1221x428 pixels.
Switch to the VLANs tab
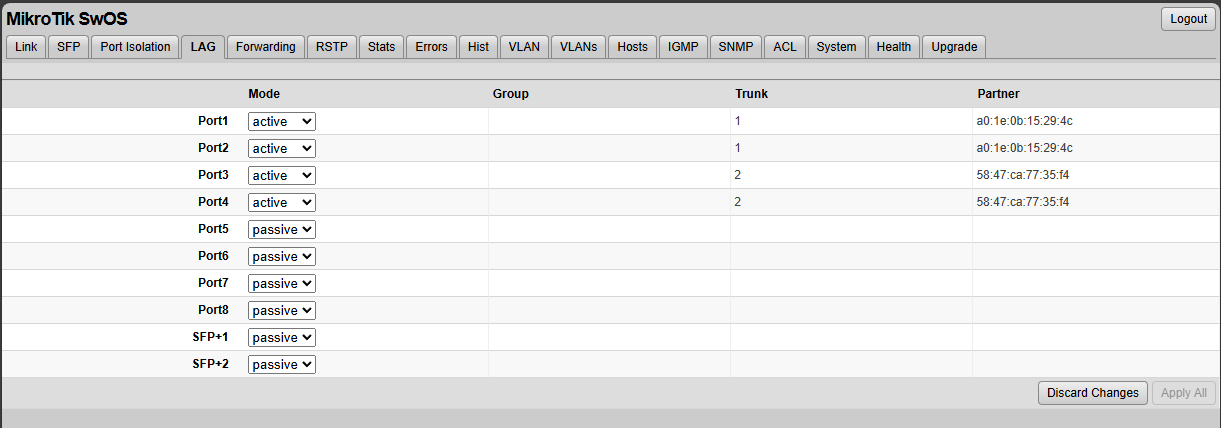tap(578, 47)
